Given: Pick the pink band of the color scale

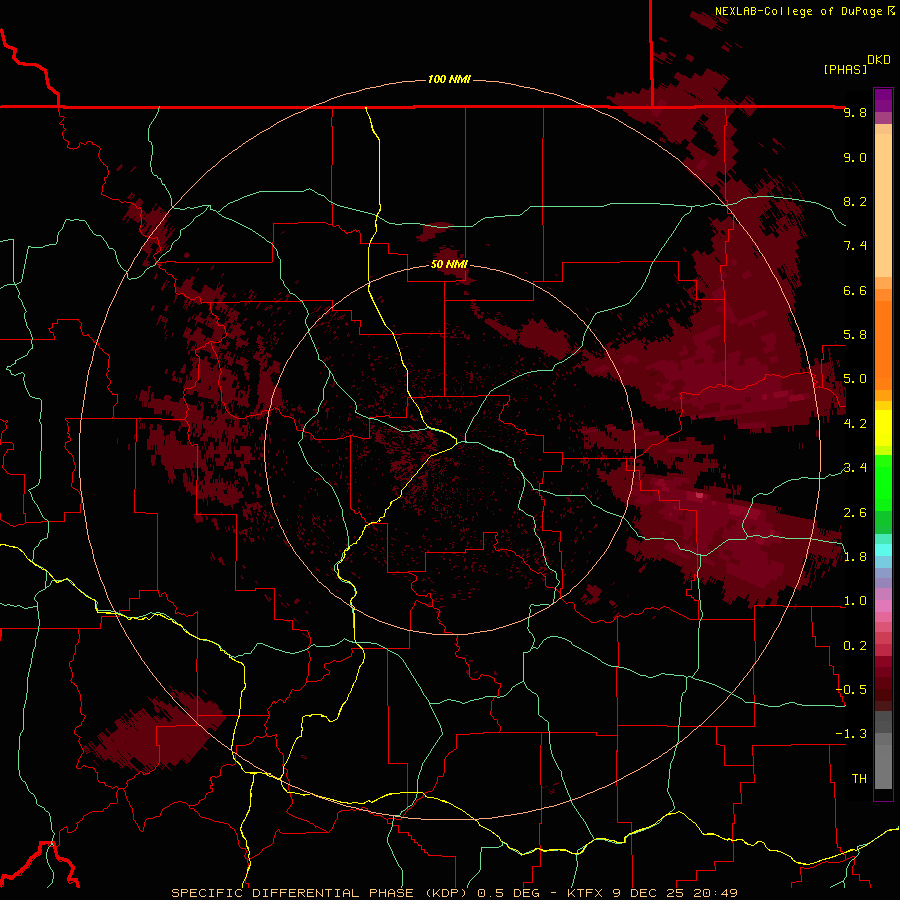Looking at the screenshot, I should click(883, 606).
